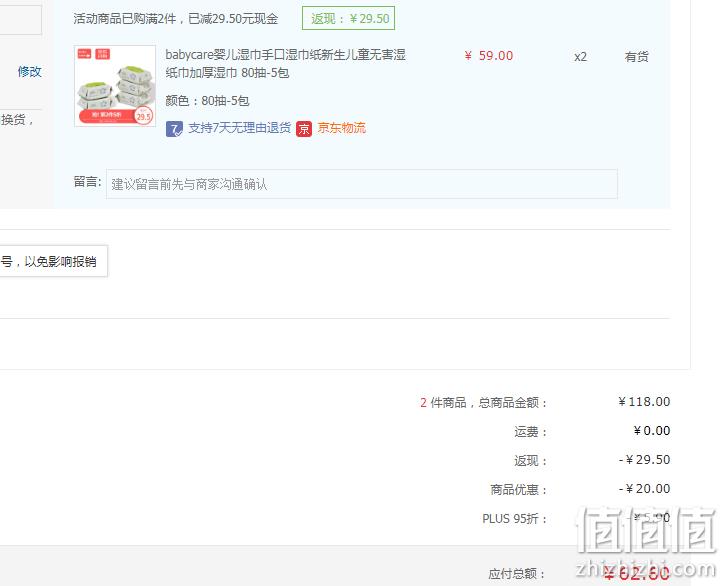
Task: Select the total ￥118.00 amount
Action: pyautogui.click(x=644, y=402)
